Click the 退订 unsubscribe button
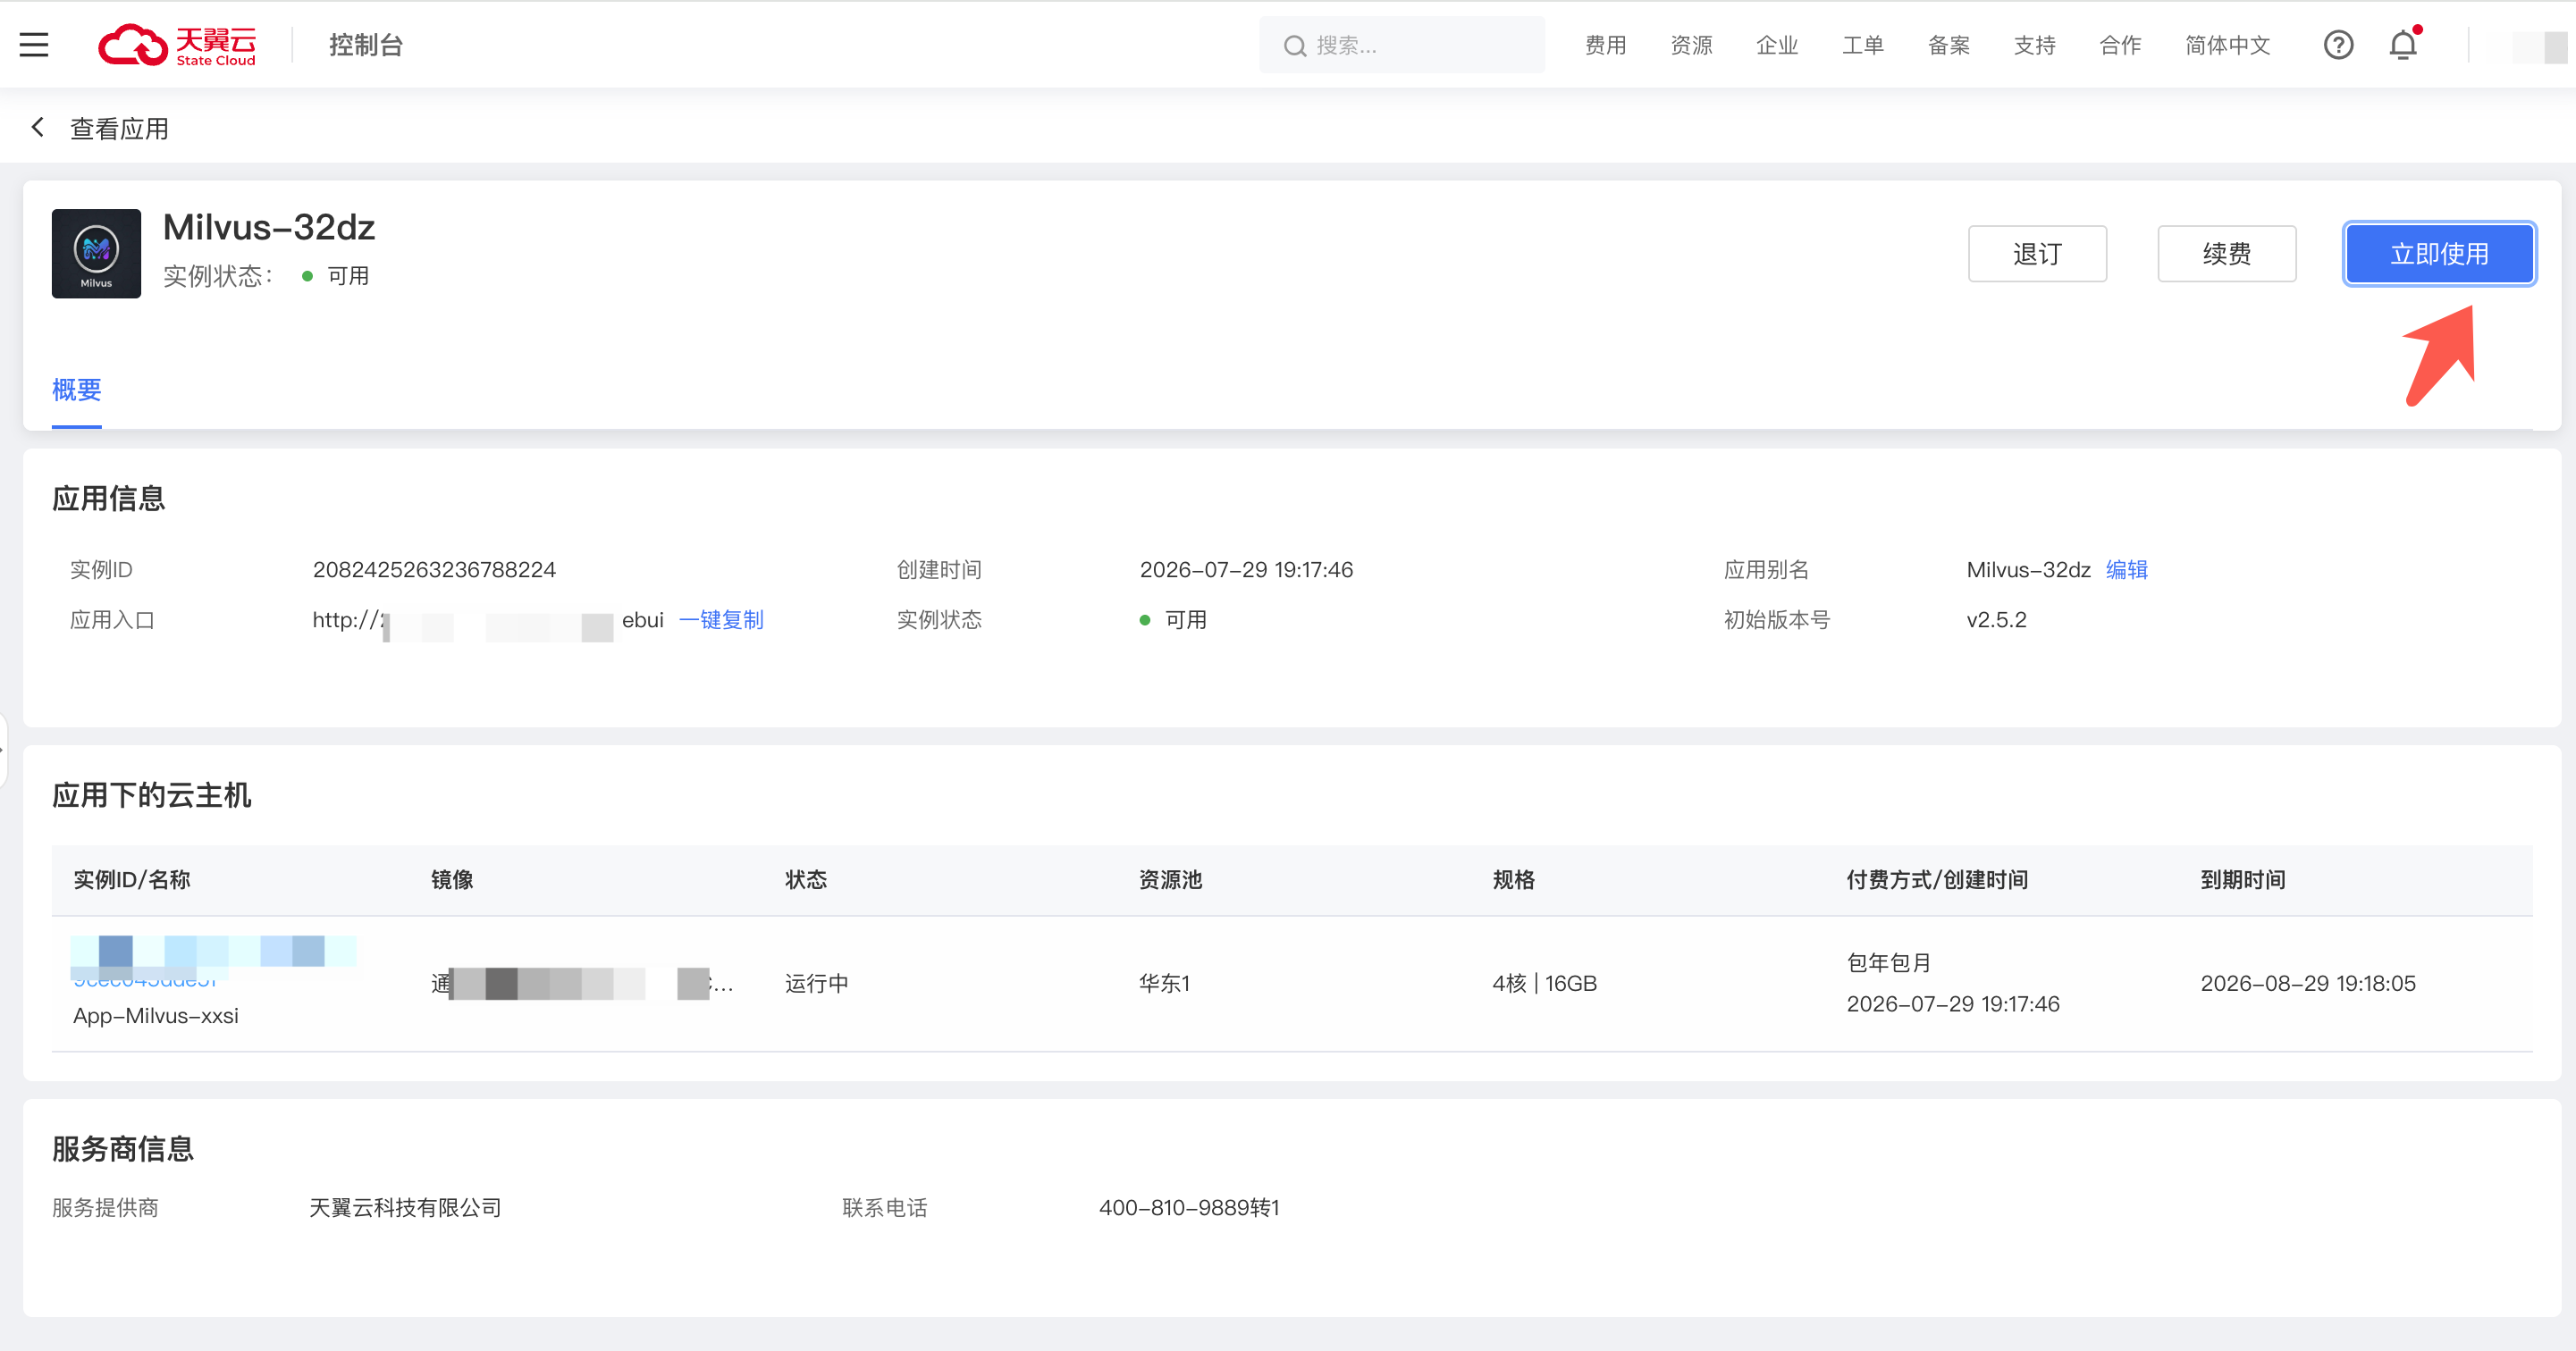Image resolution: width=2576 pixels, height=1351 pixels. point(2037,254)
